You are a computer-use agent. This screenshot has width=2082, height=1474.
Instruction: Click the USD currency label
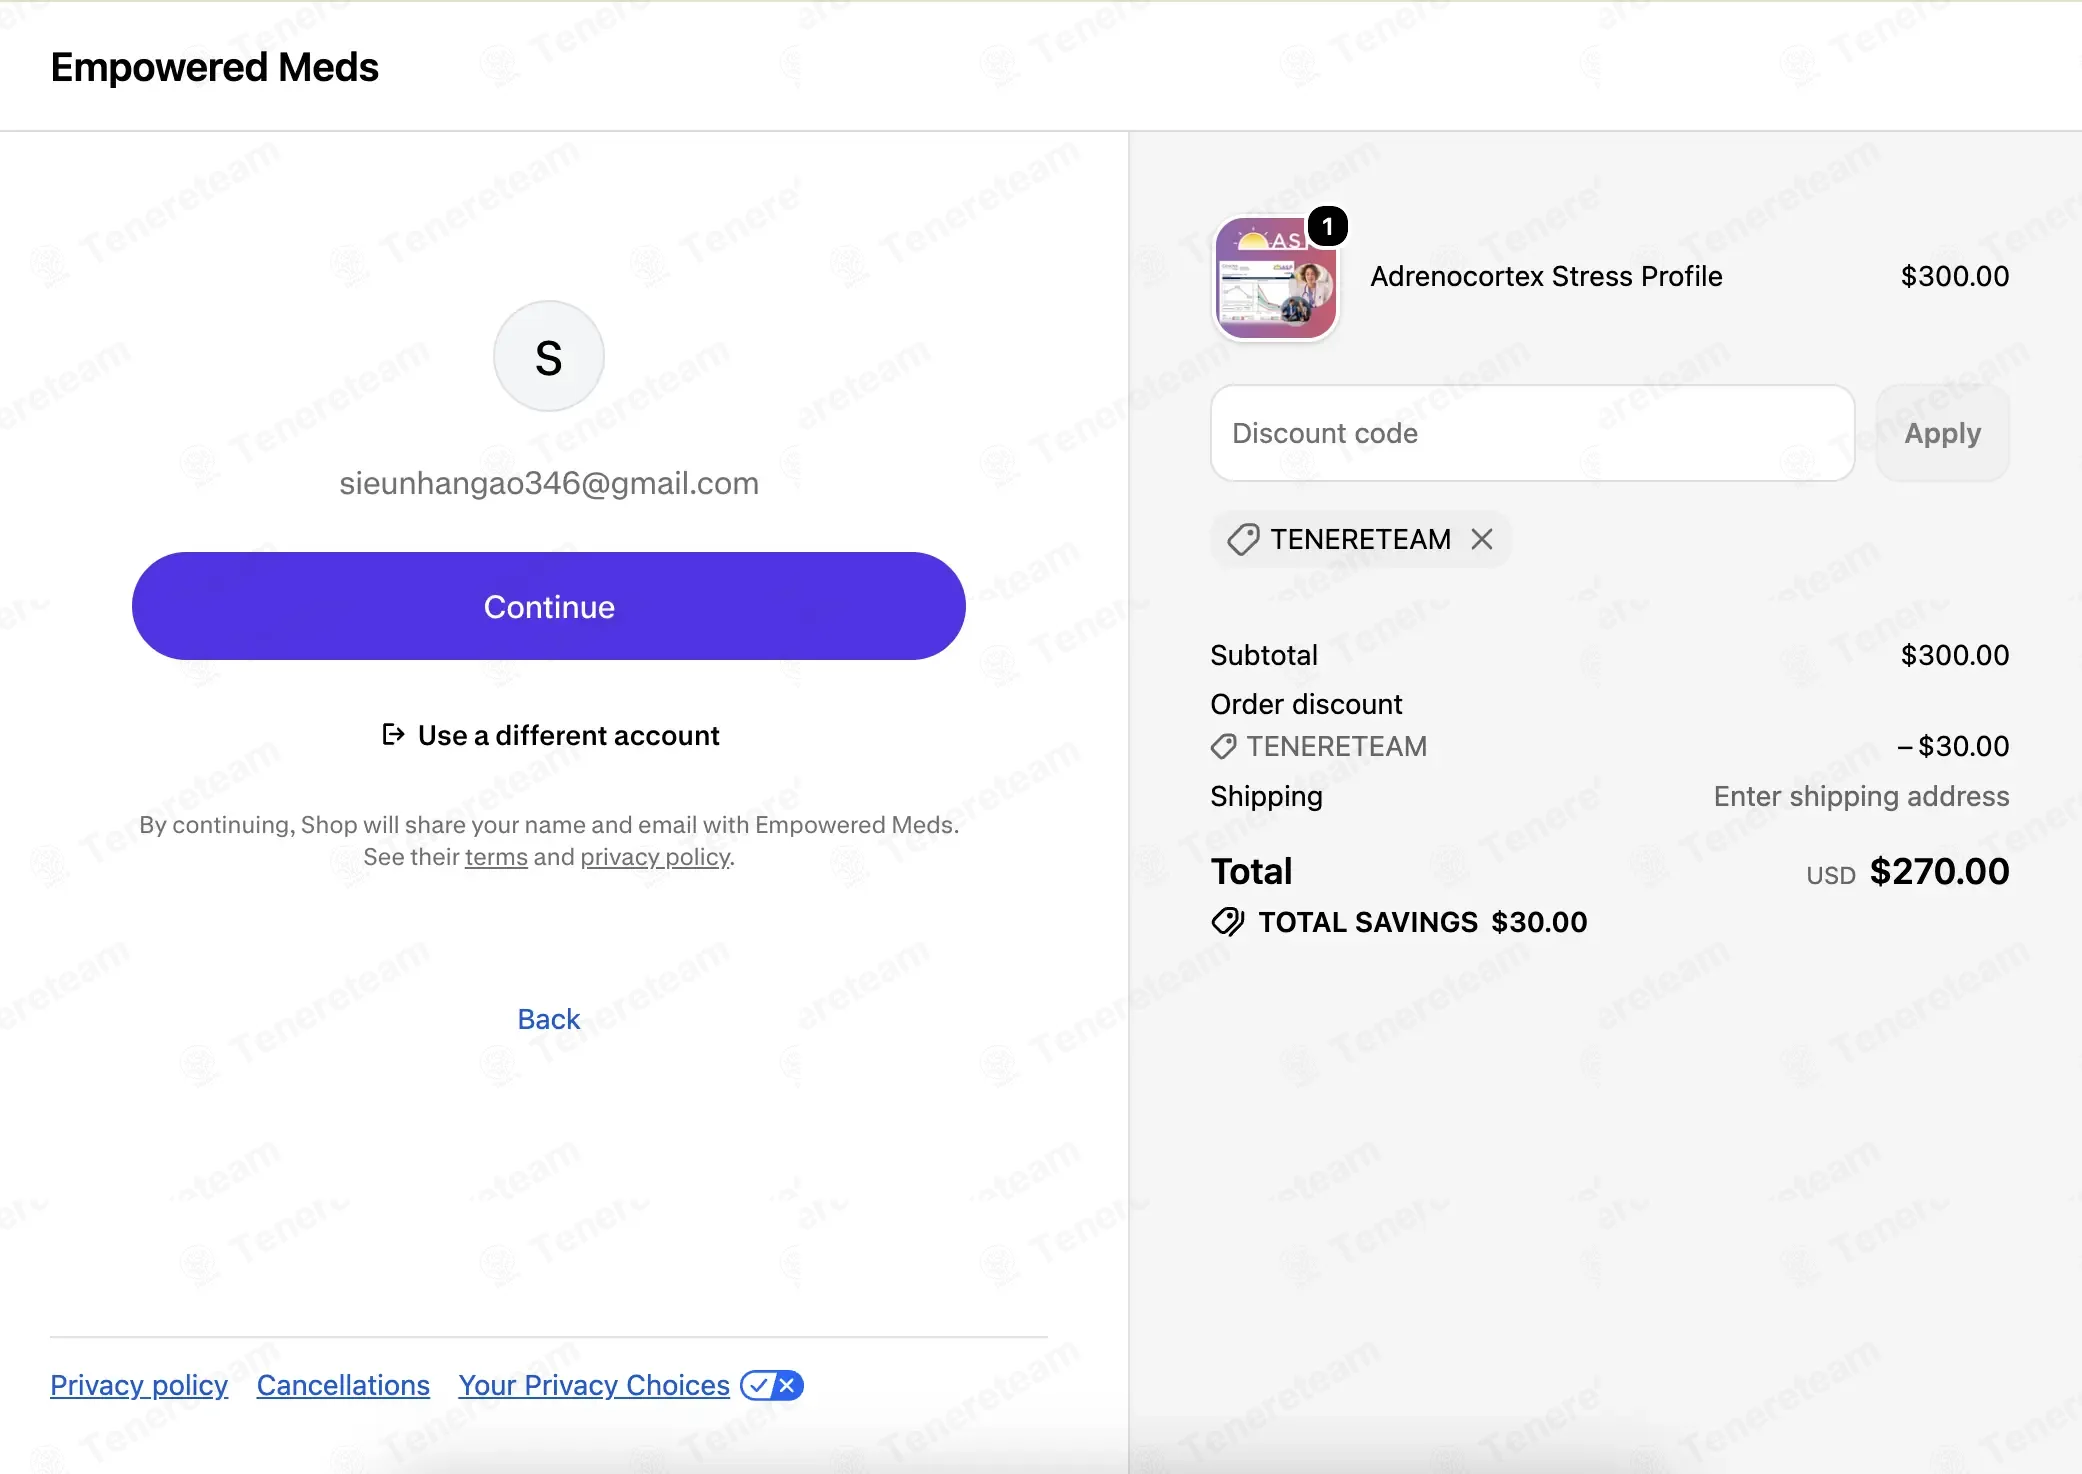pyautogui.click(x=1831, y=875)
